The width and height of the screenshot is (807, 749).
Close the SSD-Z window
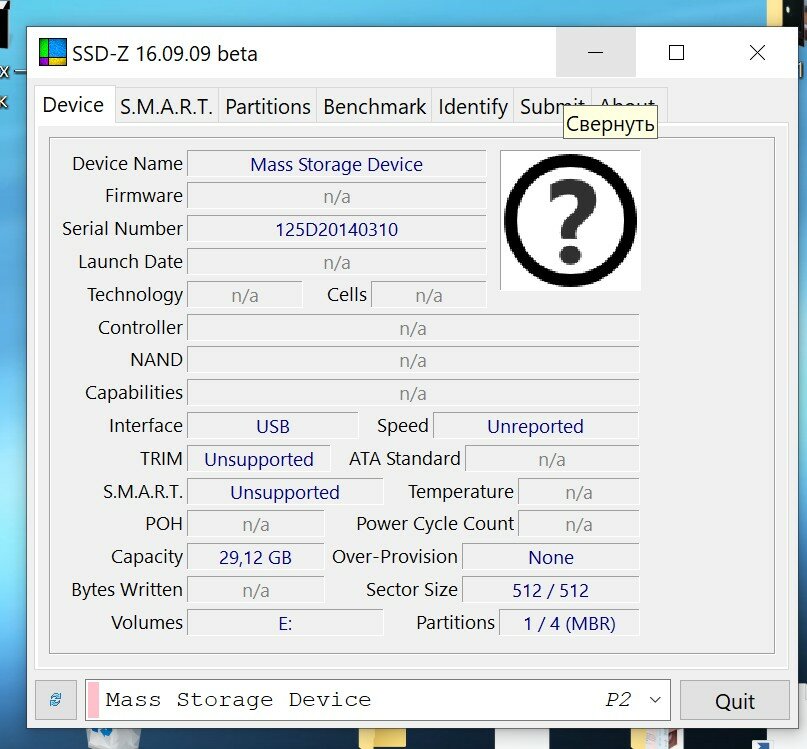point(757,53)
